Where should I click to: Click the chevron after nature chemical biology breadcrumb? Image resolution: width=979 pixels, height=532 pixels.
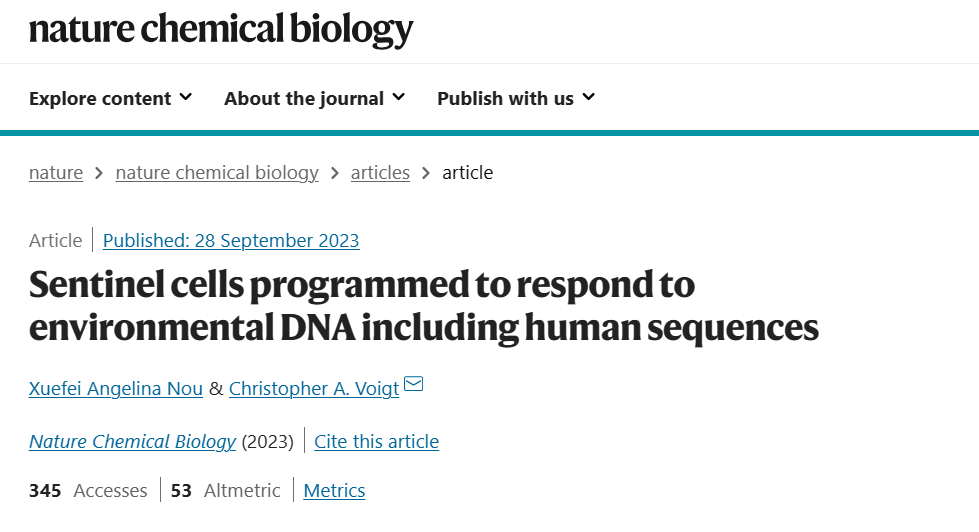[x=335, y=173]
